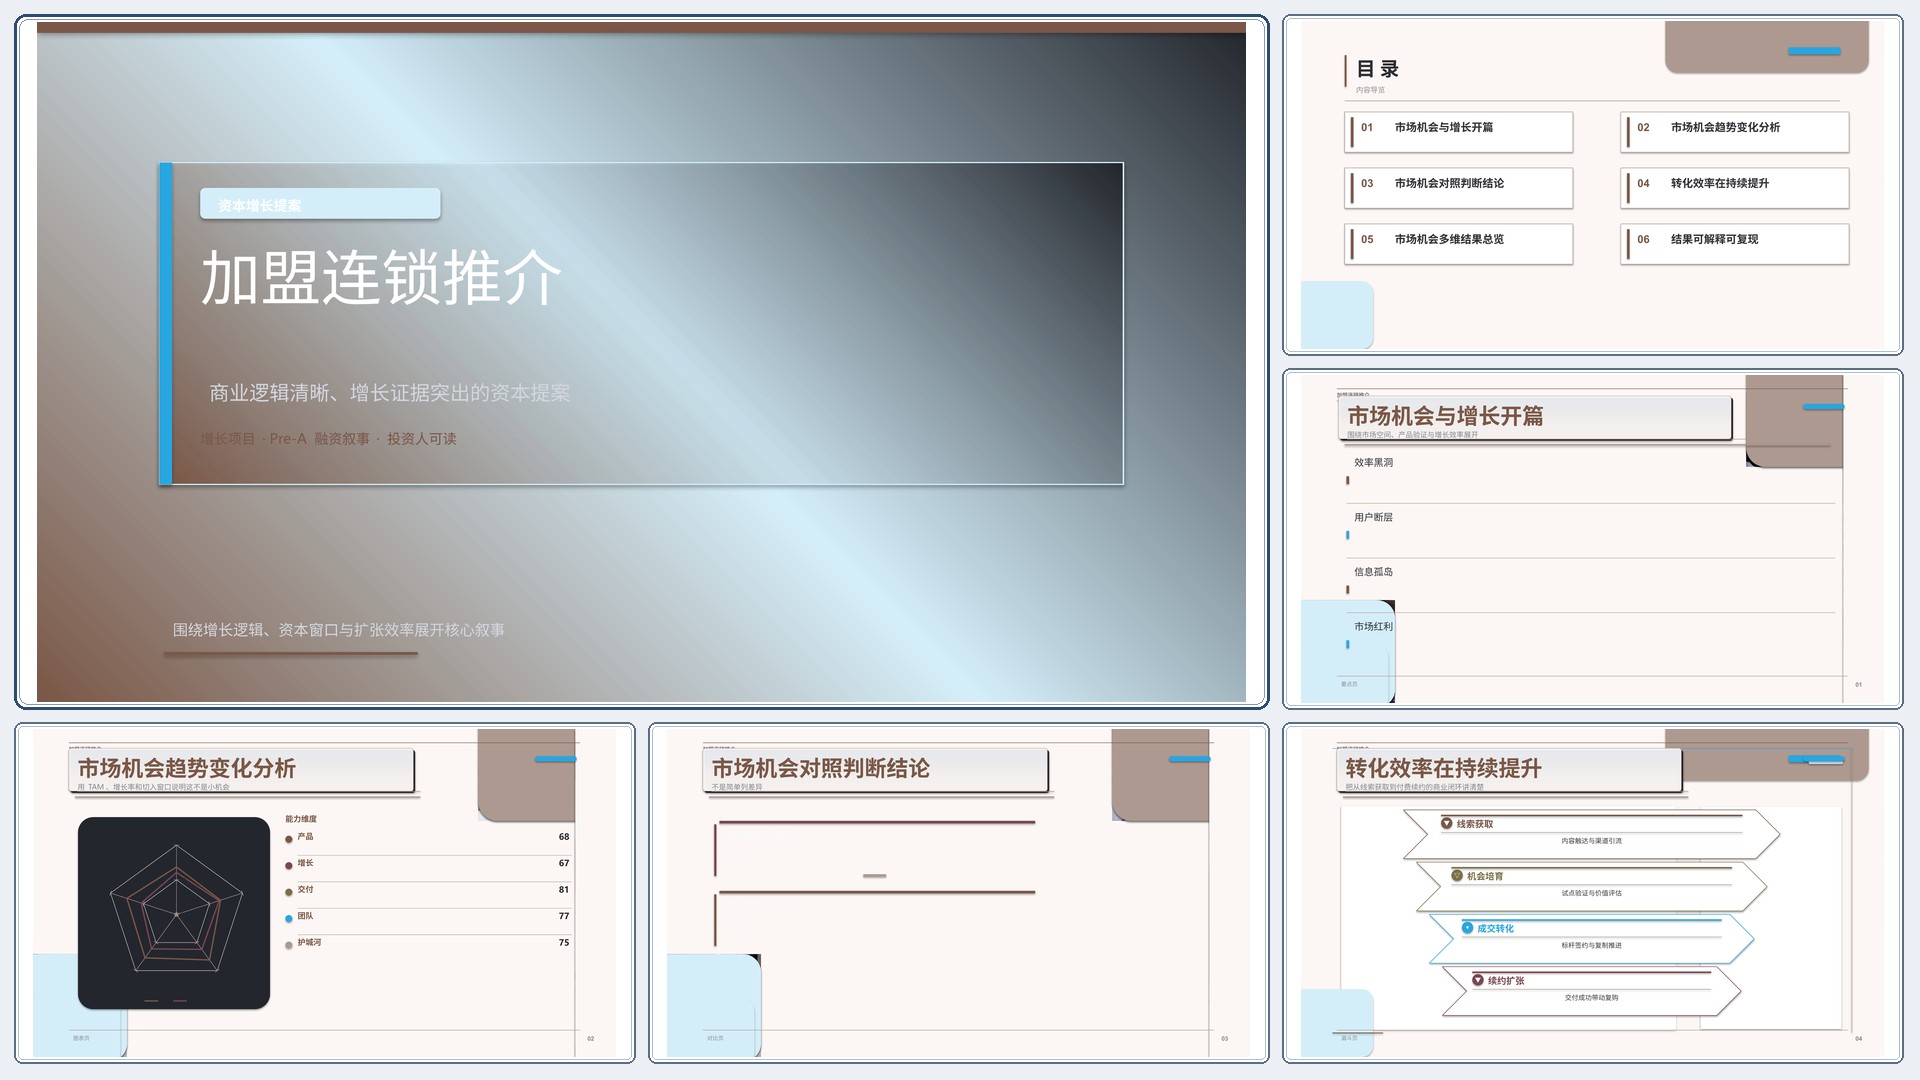The height and width of the screenshot is (1080, 1920).
Task: Click contents entry 05 市场机会多维结果总览
Action: coord(1459,244)
